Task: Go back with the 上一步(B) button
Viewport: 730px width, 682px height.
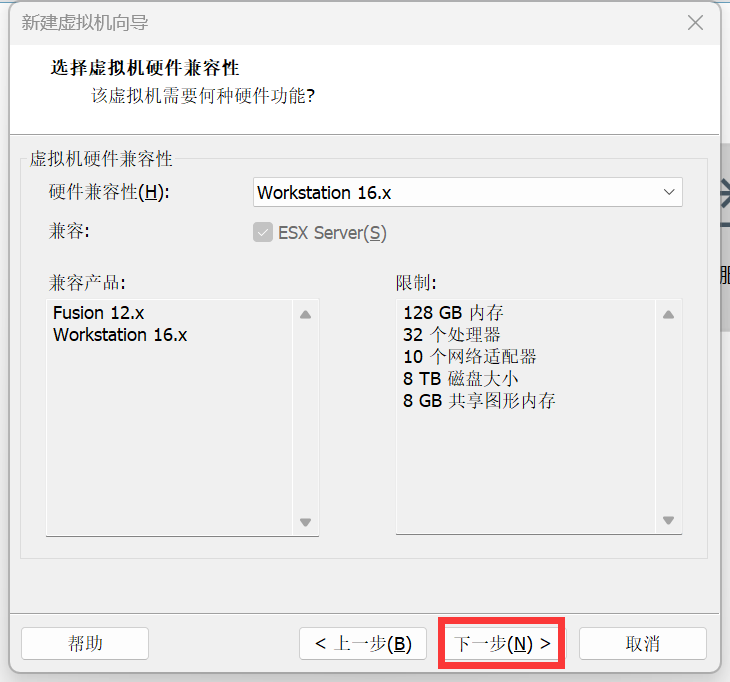Action: click(363, 643)
